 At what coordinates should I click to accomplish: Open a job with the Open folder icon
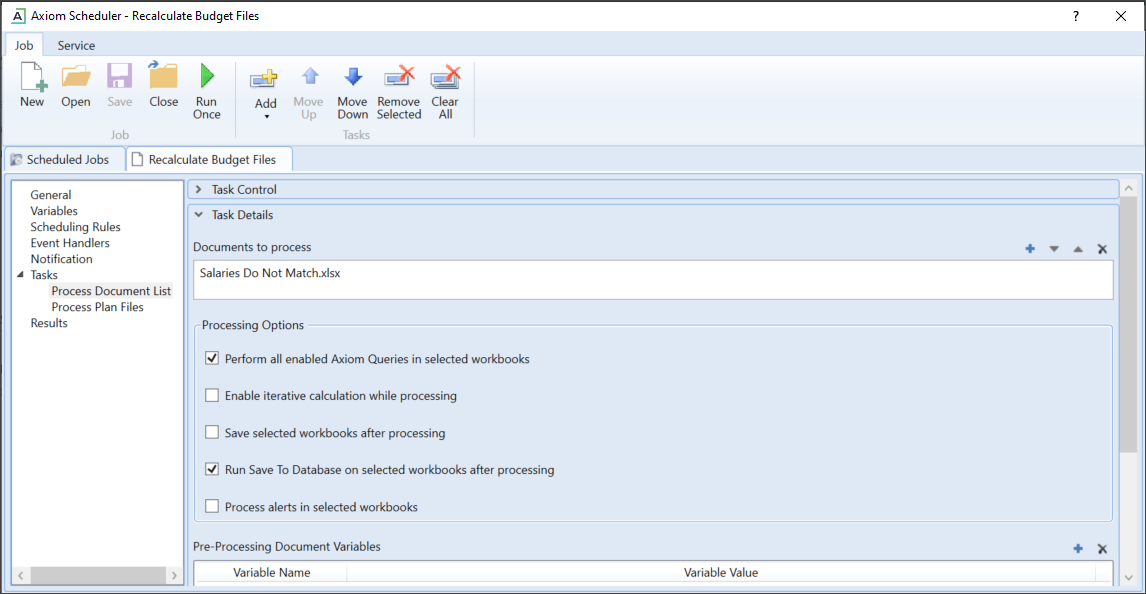pyautogui.click(x=76, y=78)
